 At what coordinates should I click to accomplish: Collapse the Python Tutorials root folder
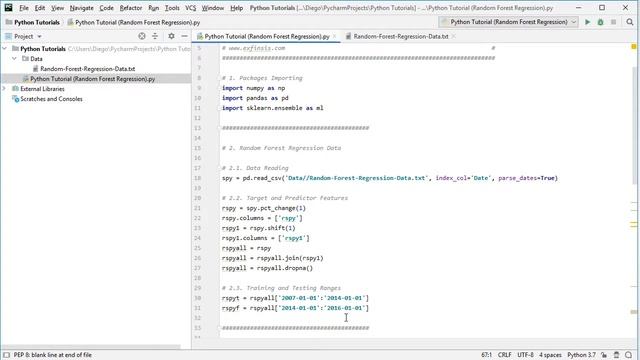point(5,49)
